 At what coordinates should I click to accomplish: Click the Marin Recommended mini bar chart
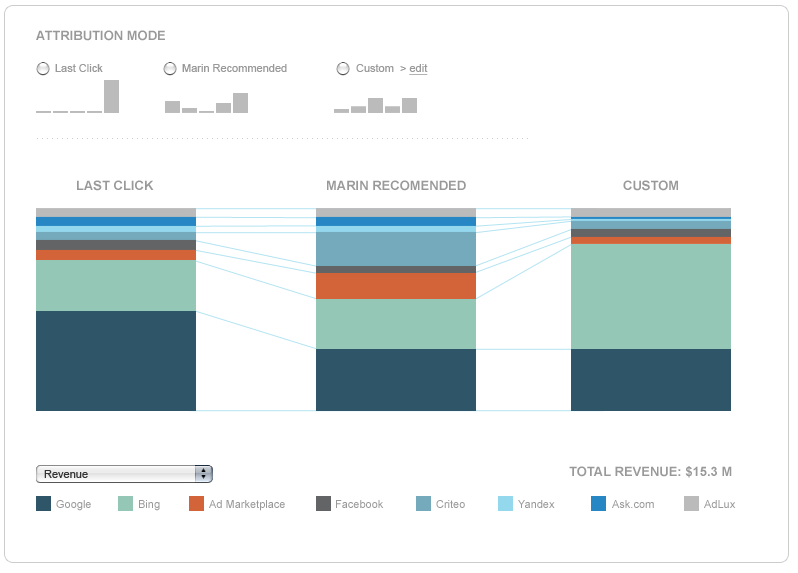click(x=206, y=103)
